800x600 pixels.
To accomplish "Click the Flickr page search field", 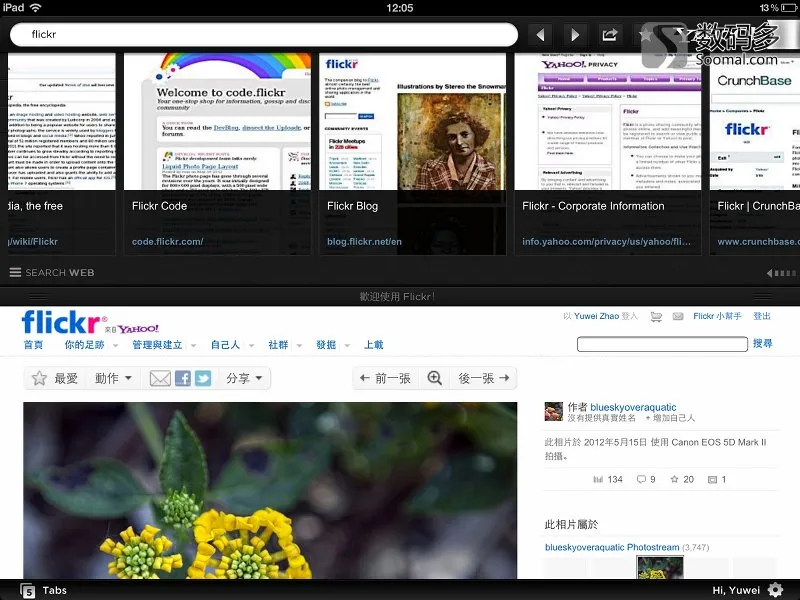I will (x=662, y=344).
